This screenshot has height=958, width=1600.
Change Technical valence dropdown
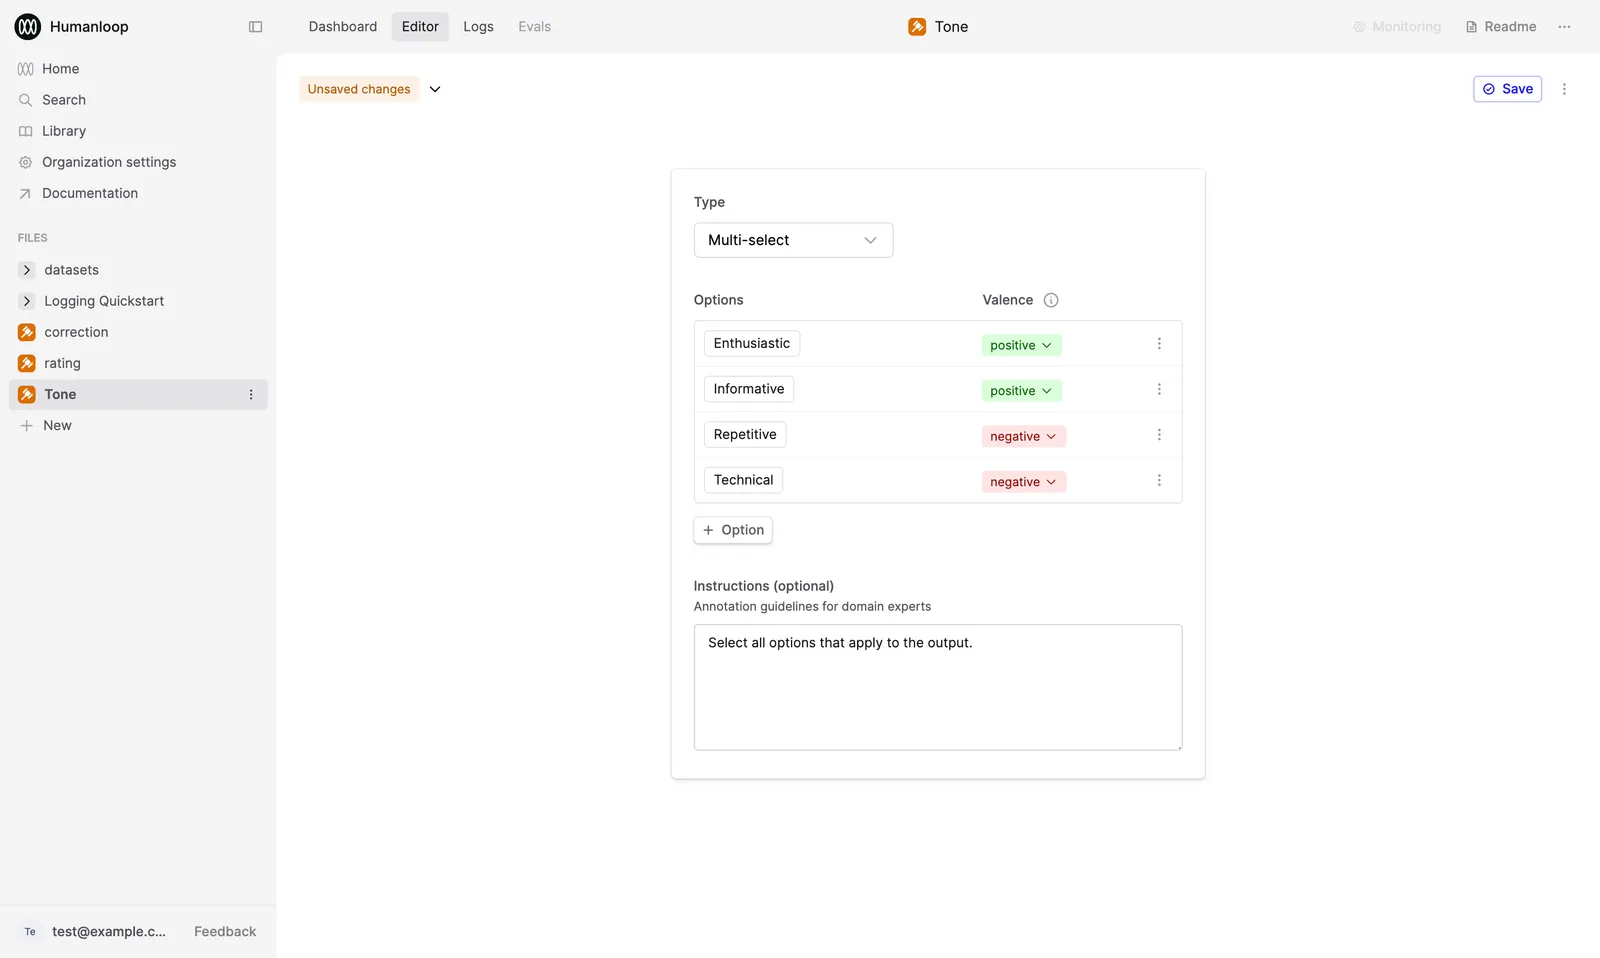tap(1023, 482)
